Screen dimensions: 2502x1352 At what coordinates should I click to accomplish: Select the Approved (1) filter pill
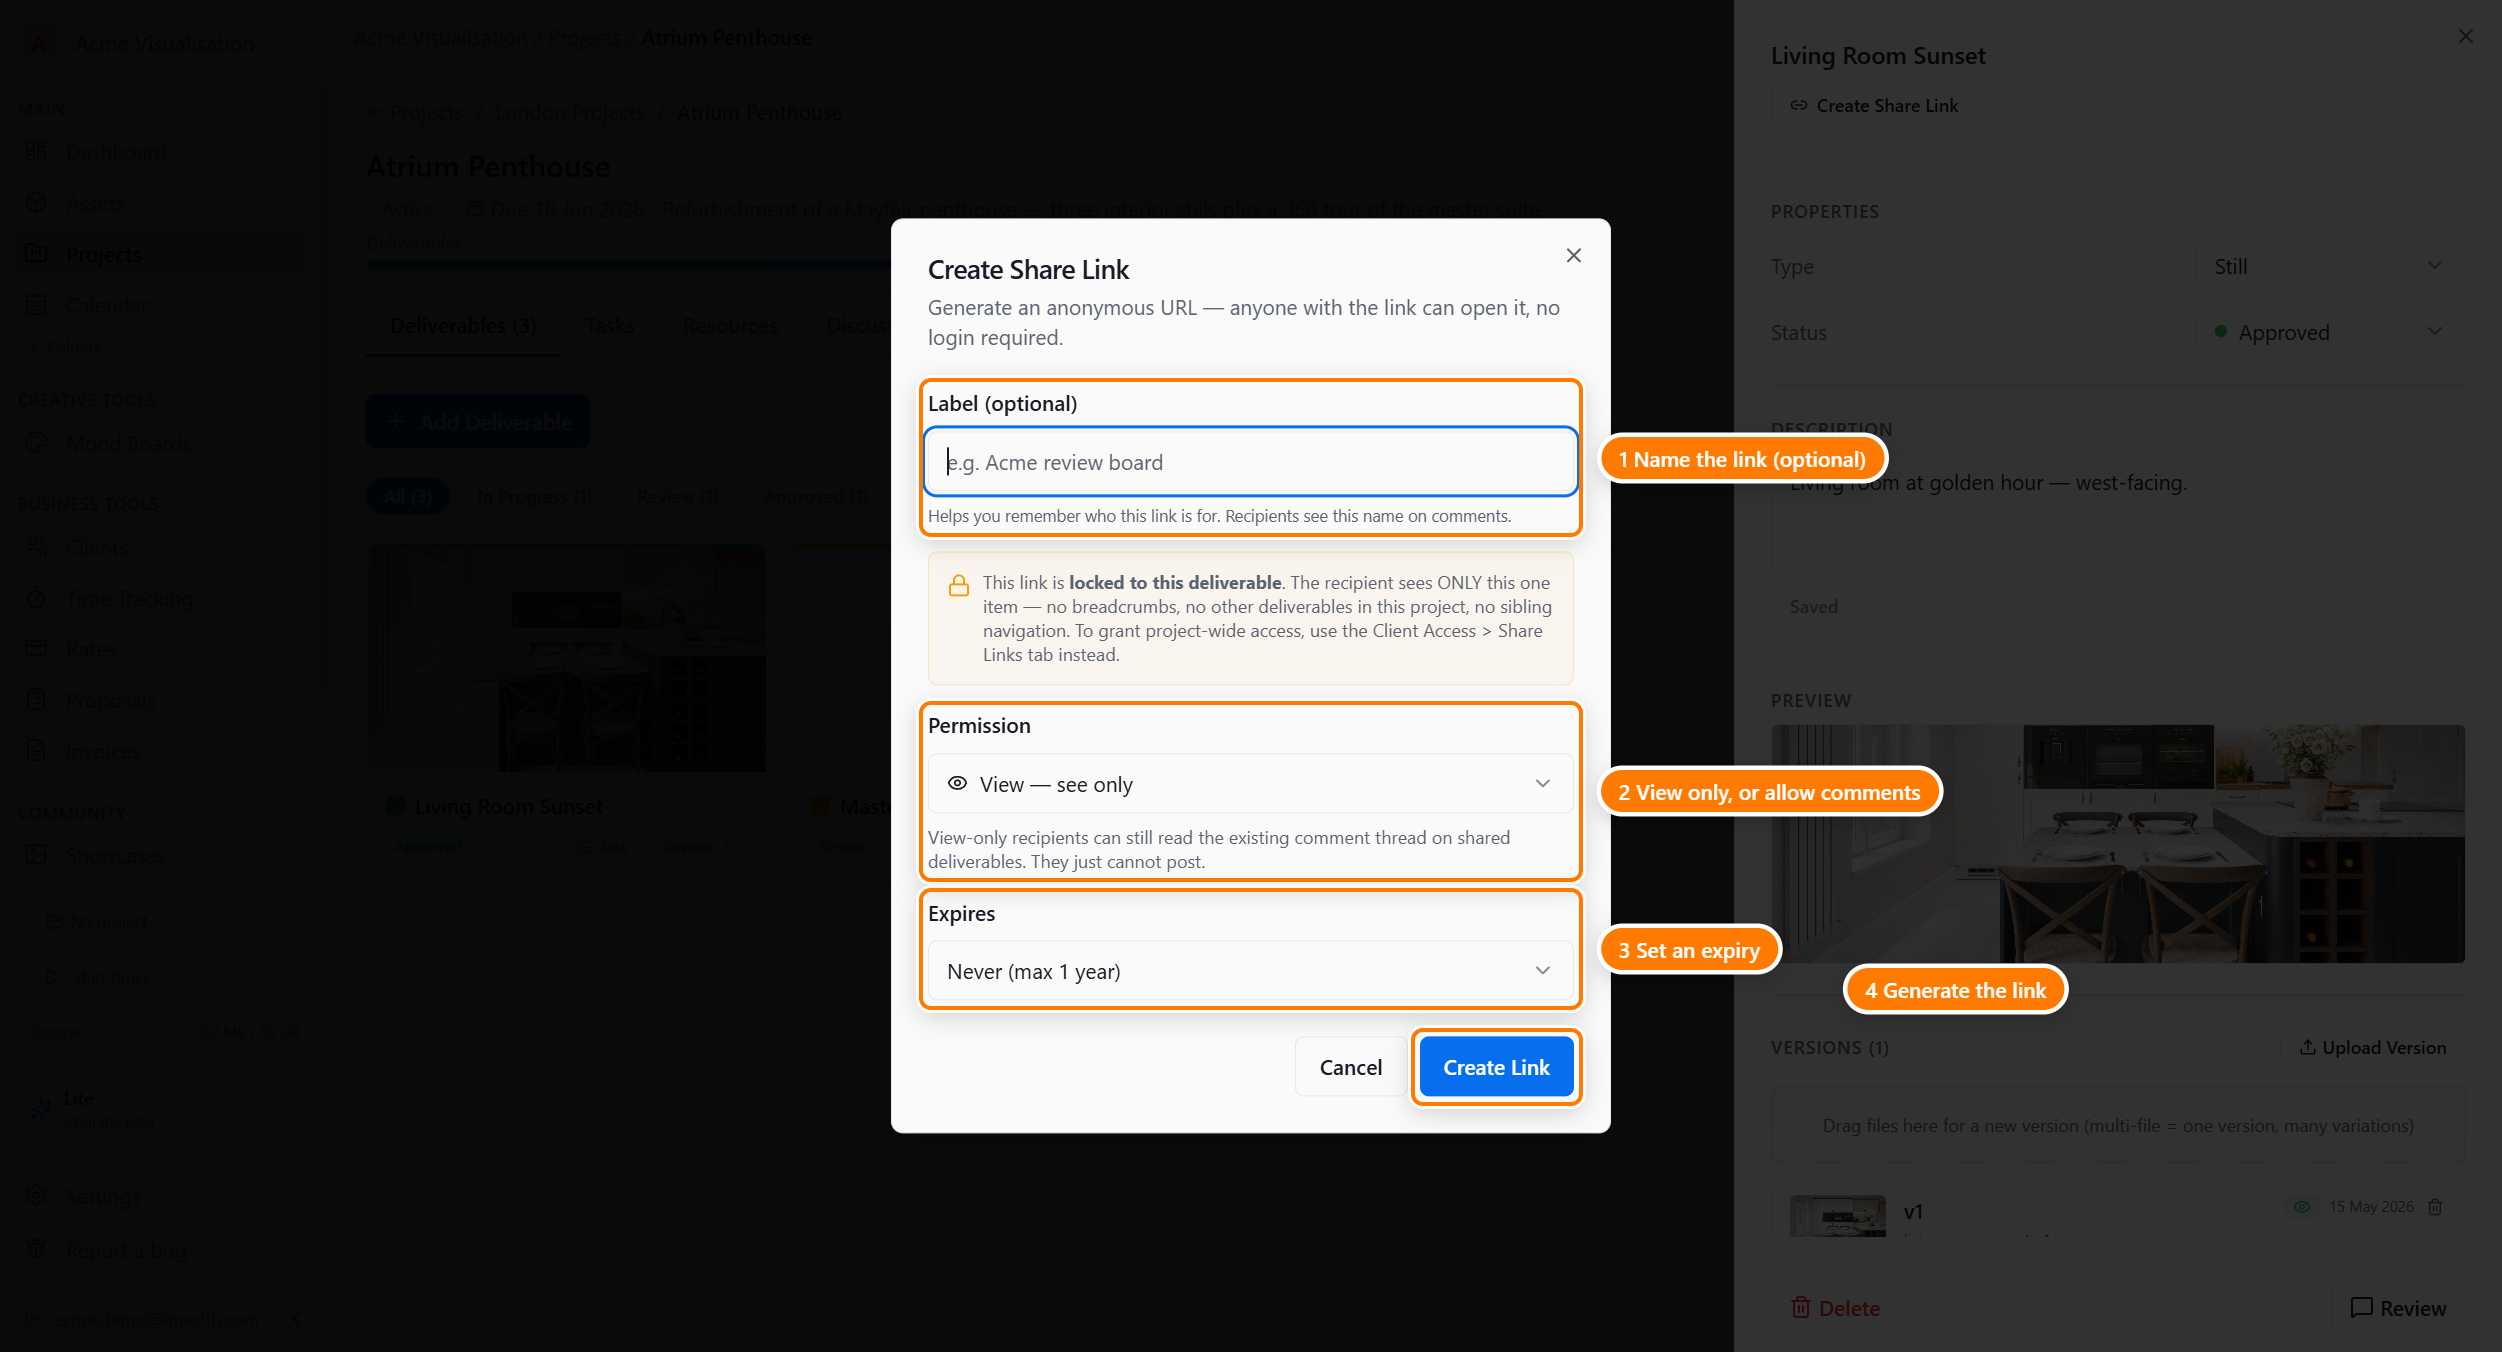tap(816, 497)
